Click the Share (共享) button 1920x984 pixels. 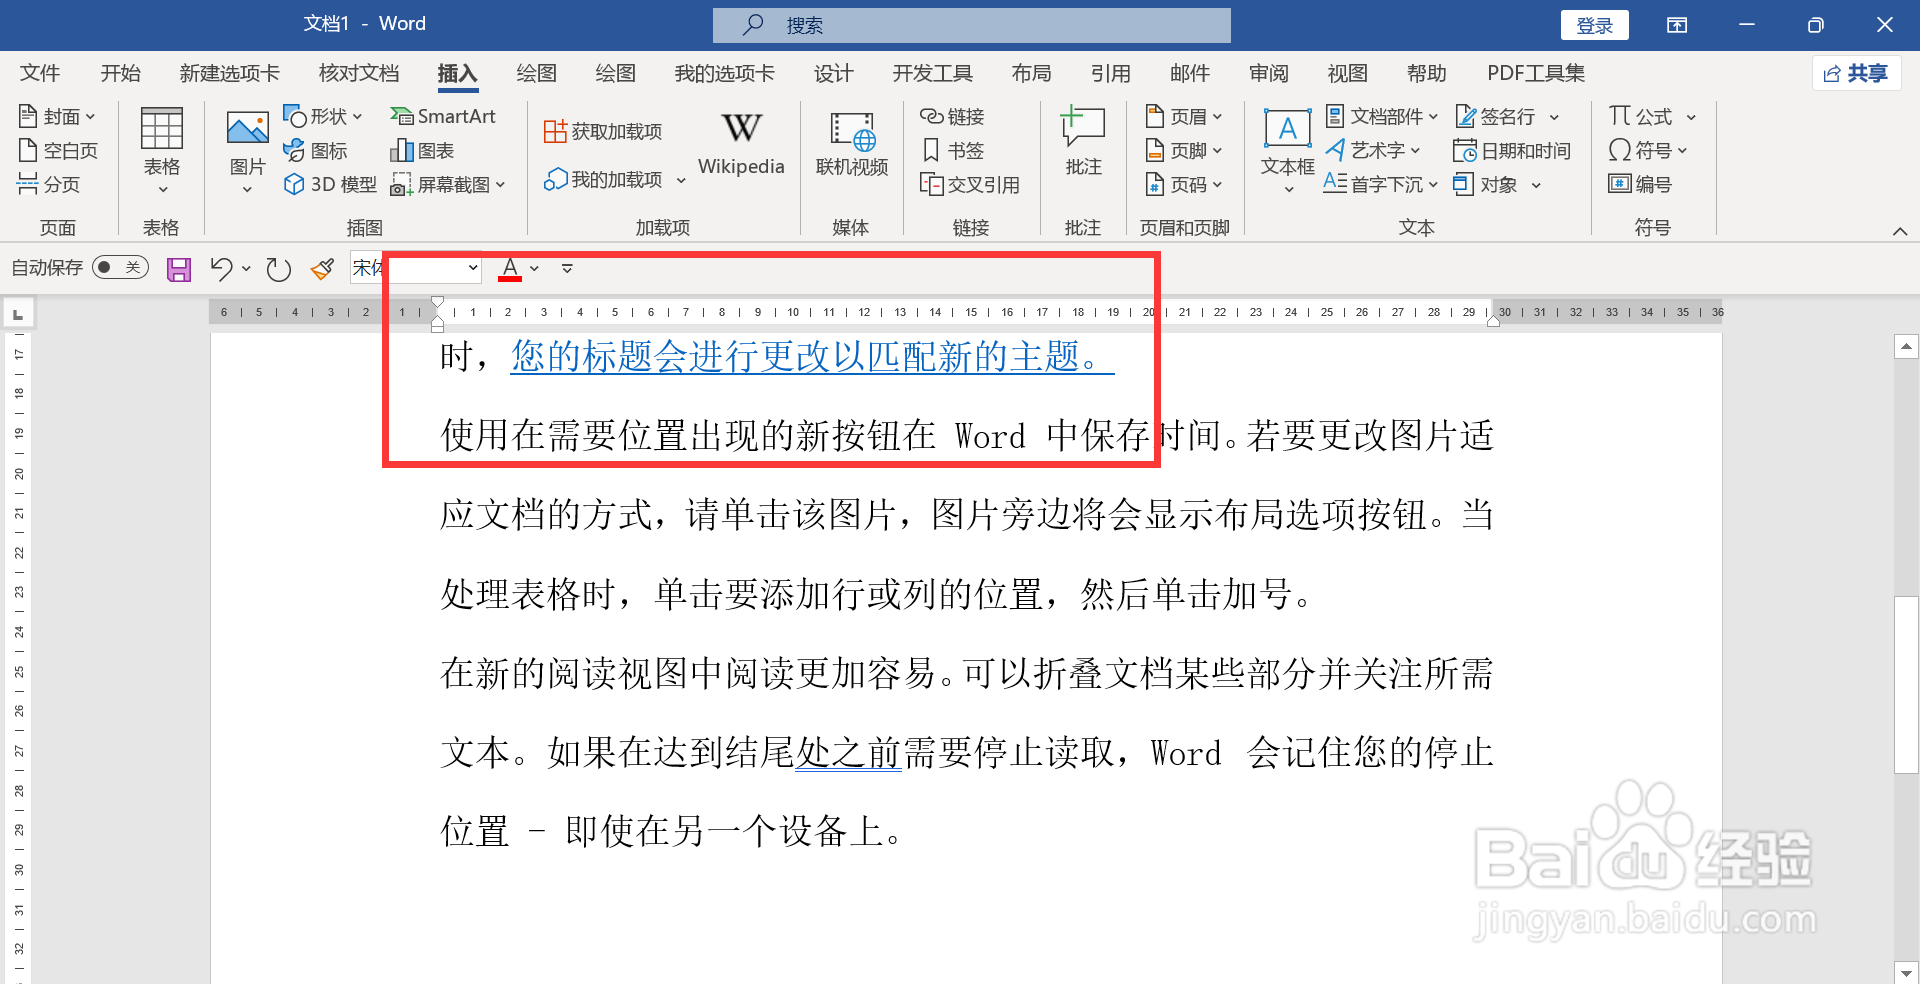(1855, 73)
